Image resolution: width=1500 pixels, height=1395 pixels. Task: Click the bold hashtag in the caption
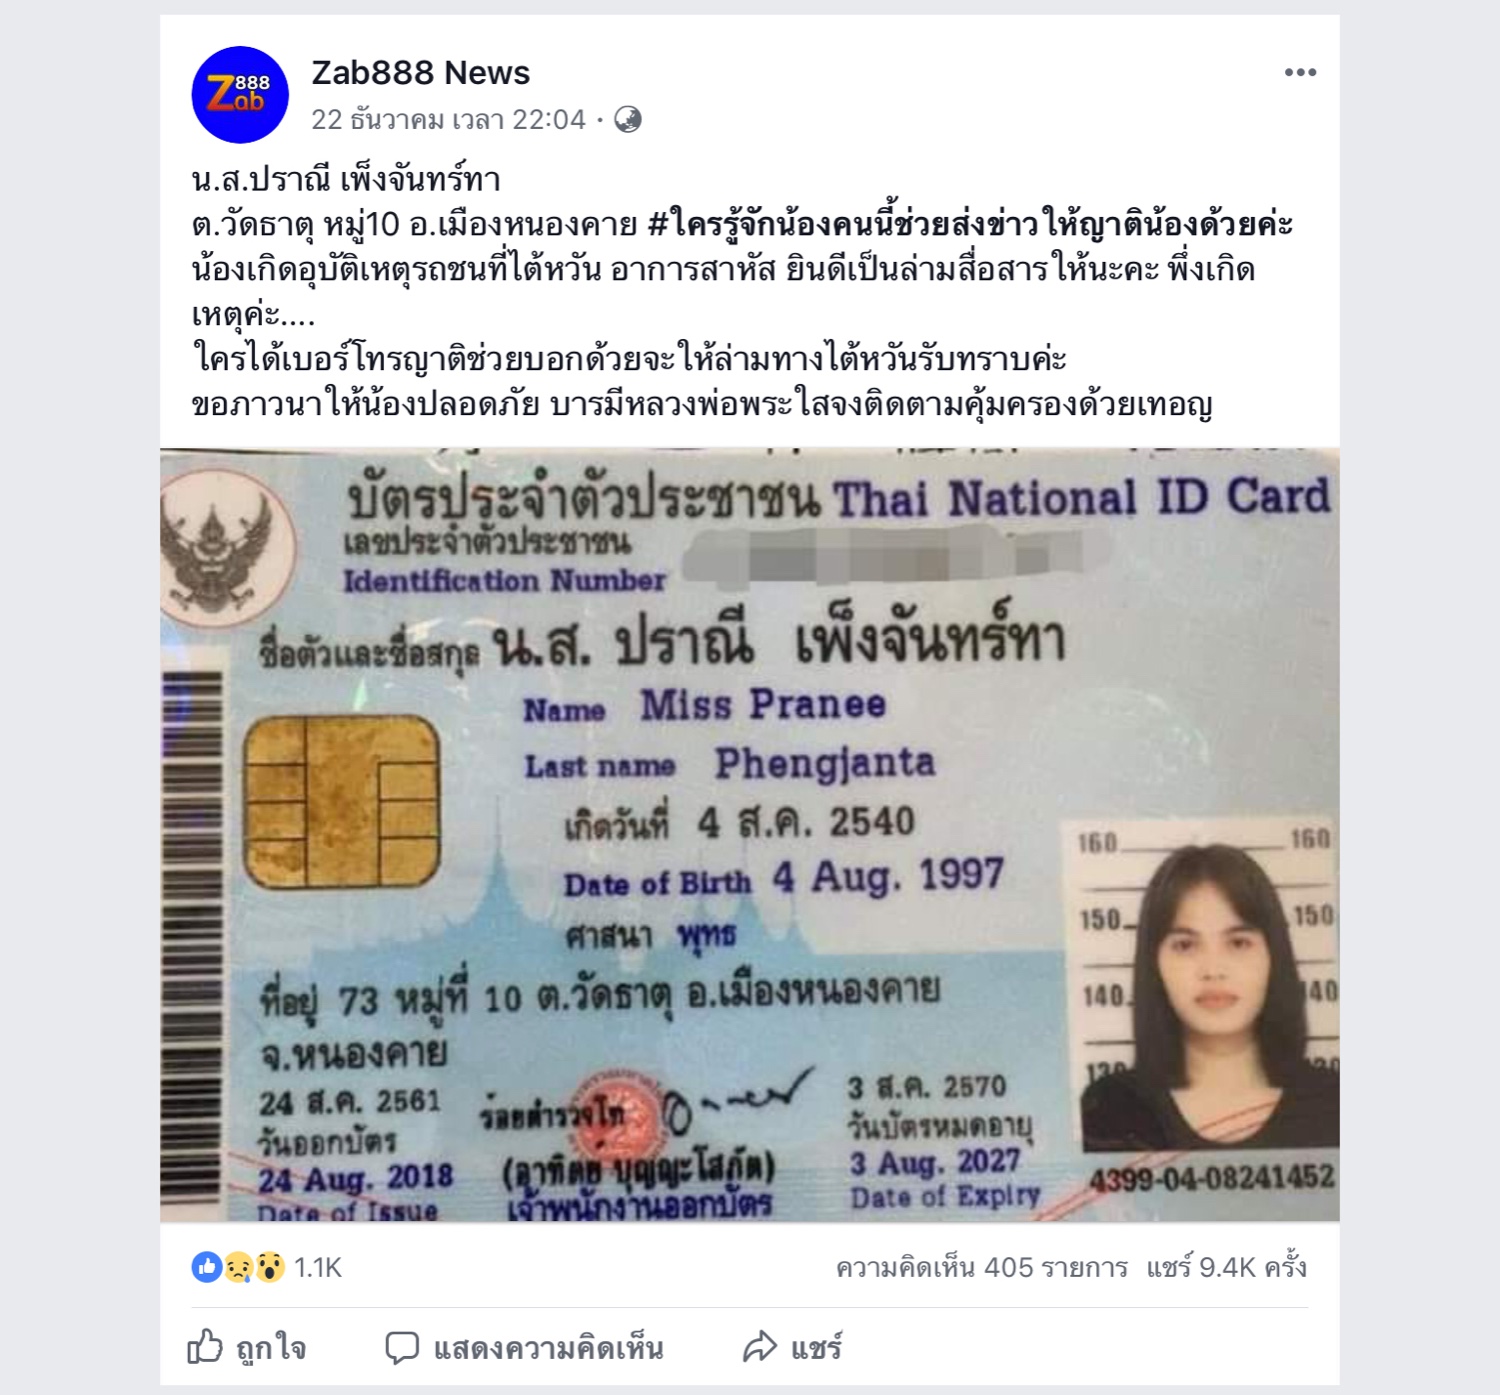(x=970, y=224)
